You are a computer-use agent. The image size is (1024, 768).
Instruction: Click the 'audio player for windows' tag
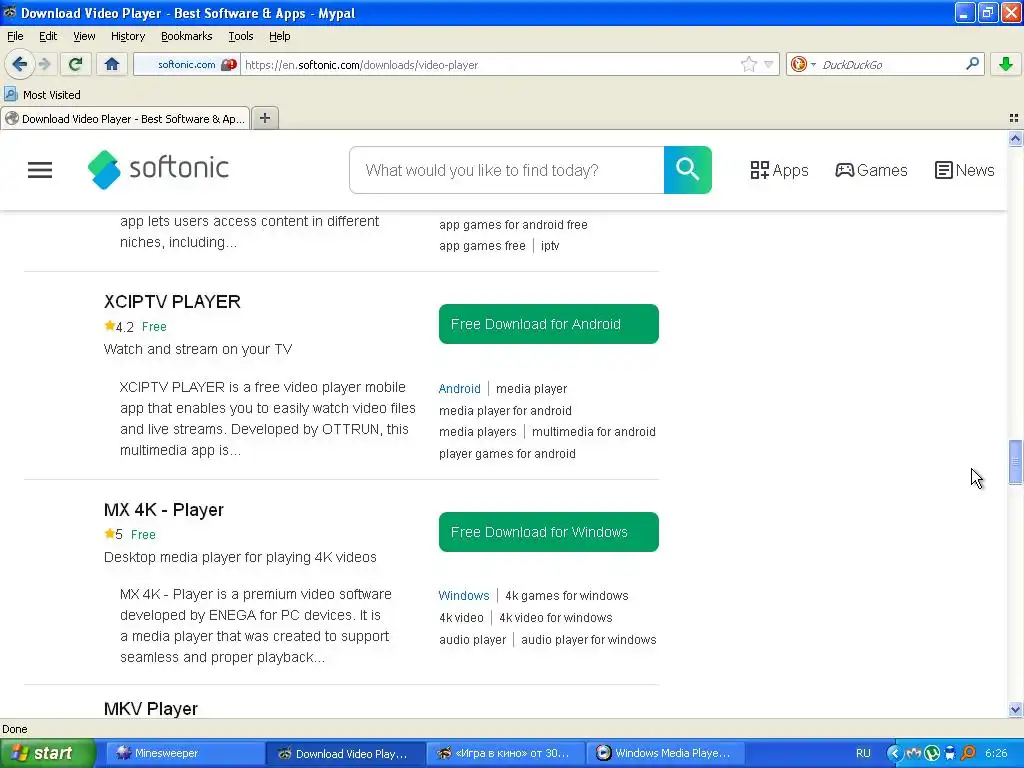point(588,640)
